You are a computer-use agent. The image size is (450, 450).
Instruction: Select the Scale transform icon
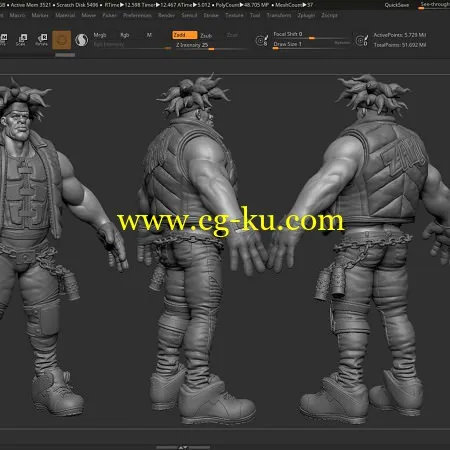22,40
